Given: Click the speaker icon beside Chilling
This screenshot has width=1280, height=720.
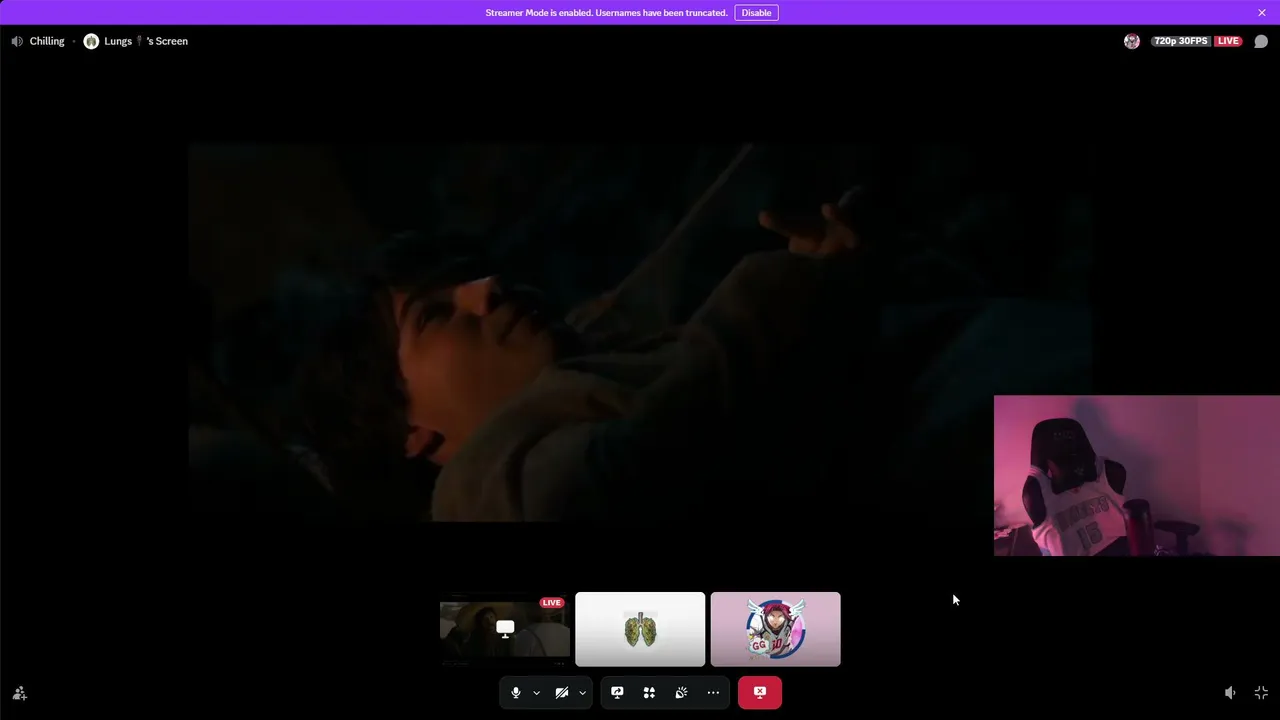Looking at the screenshot, I should tap(17, 41).
